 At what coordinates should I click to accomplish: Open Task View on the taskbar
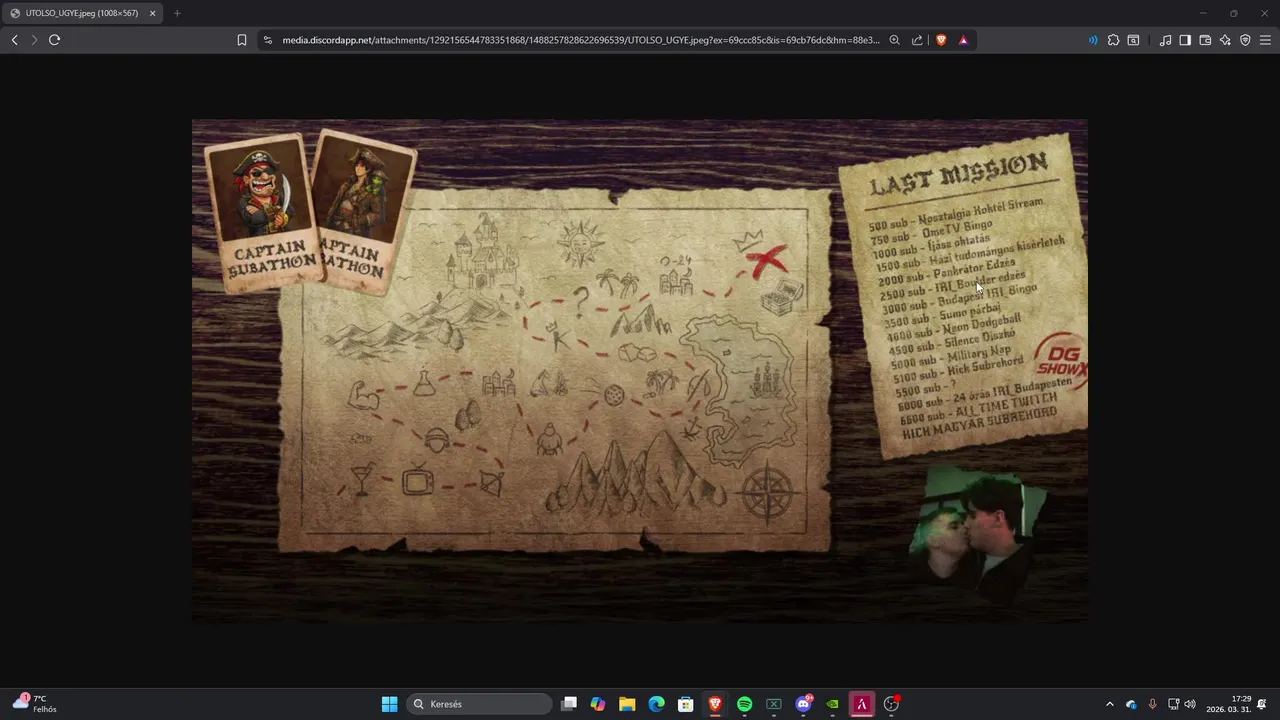569,704
